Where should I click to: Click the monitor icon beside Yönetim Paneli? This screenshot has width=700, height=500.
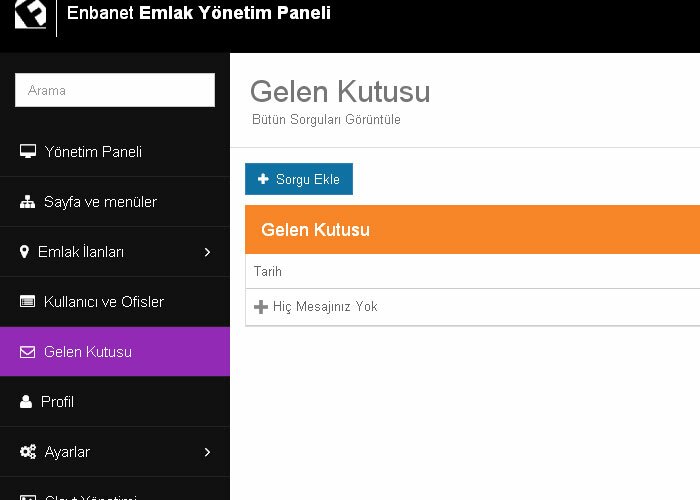click(28, 152)
